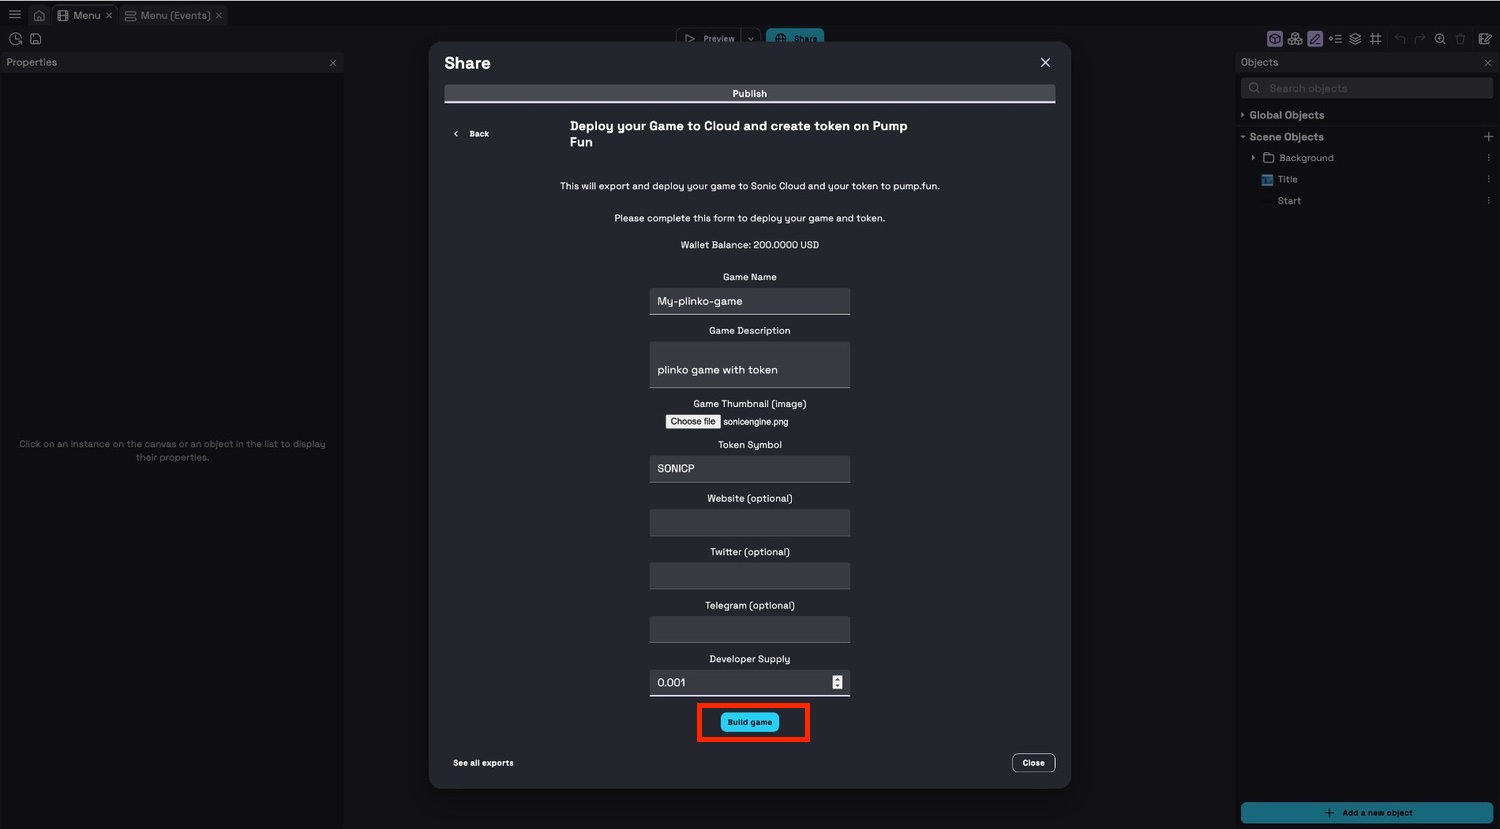The height and width of the screenshot is (829, 1500).
Task: Adjust Developer Supply stepper arrows
Action: 837,682
